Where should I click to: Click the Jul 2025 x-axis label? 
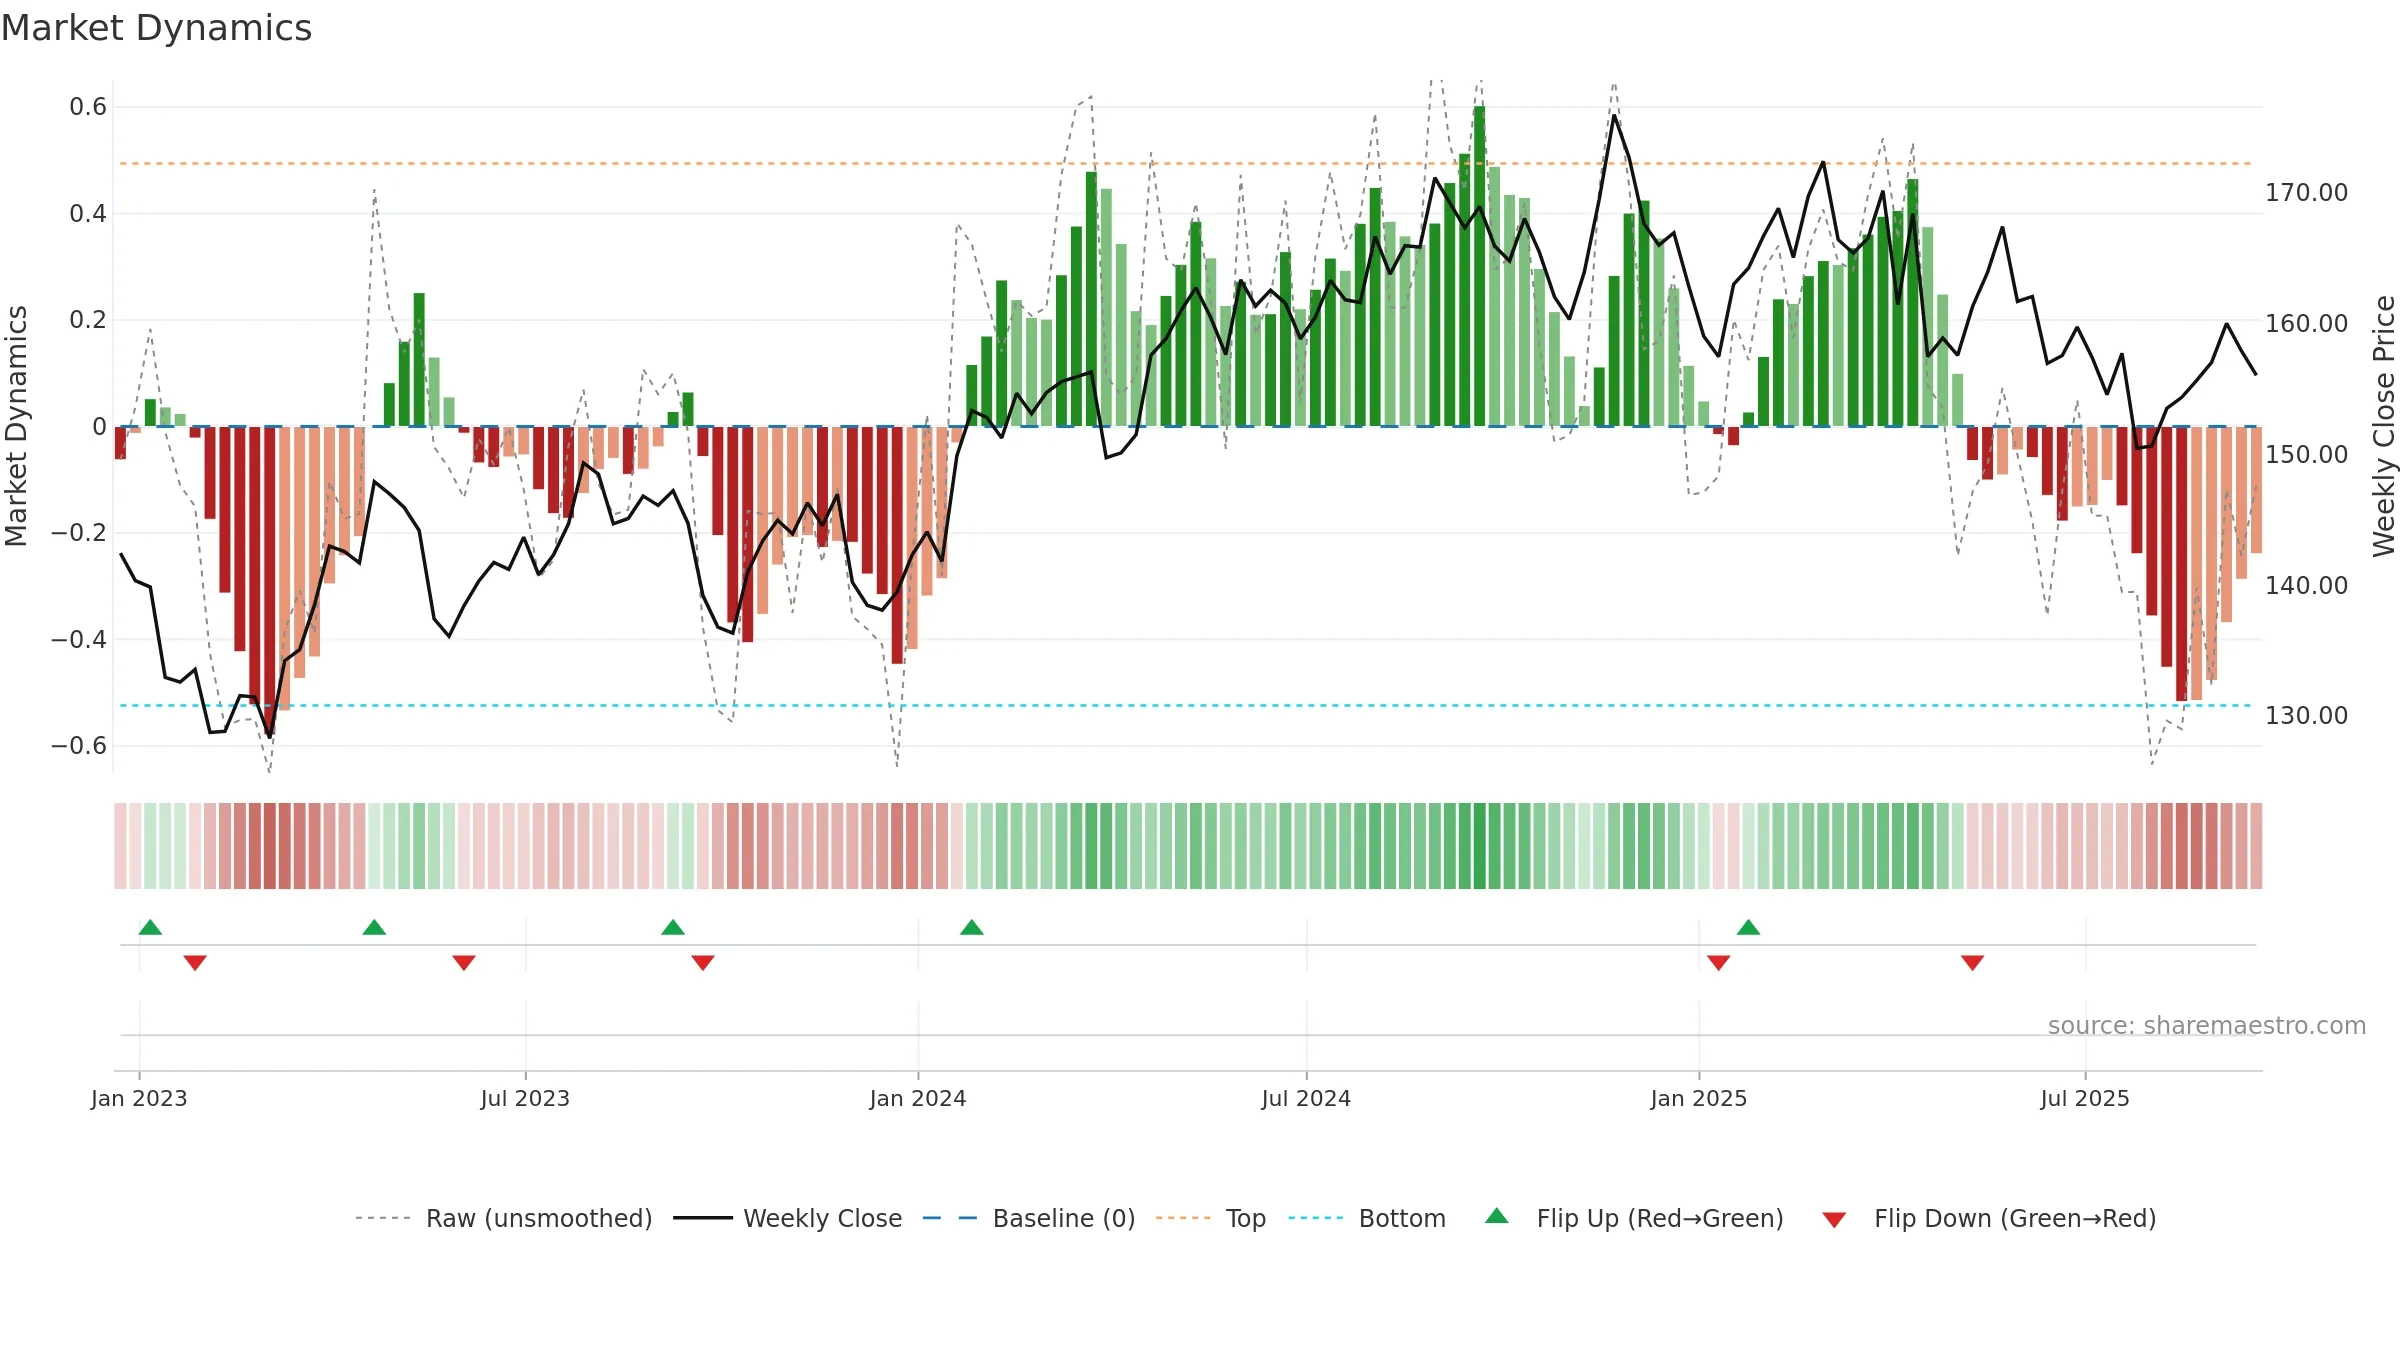2085,1098
